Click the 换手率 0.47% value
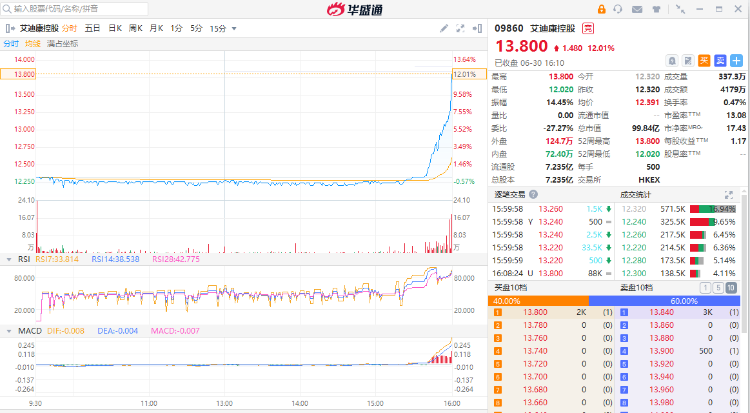The image size is (750, 413). click(735, 102)
